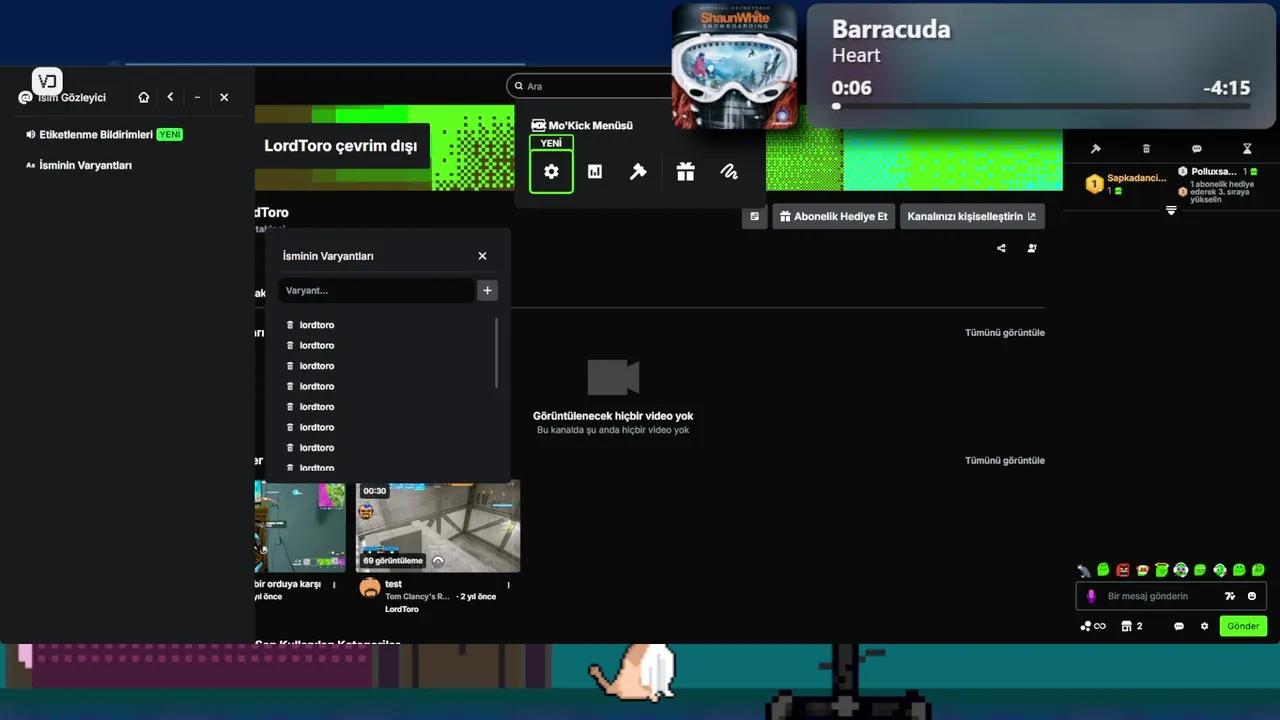Viewport: 1280px width, 720px height.
Task: Expand the leaderboard with the double-chevron arrow
Action: tap(1171, 210)
